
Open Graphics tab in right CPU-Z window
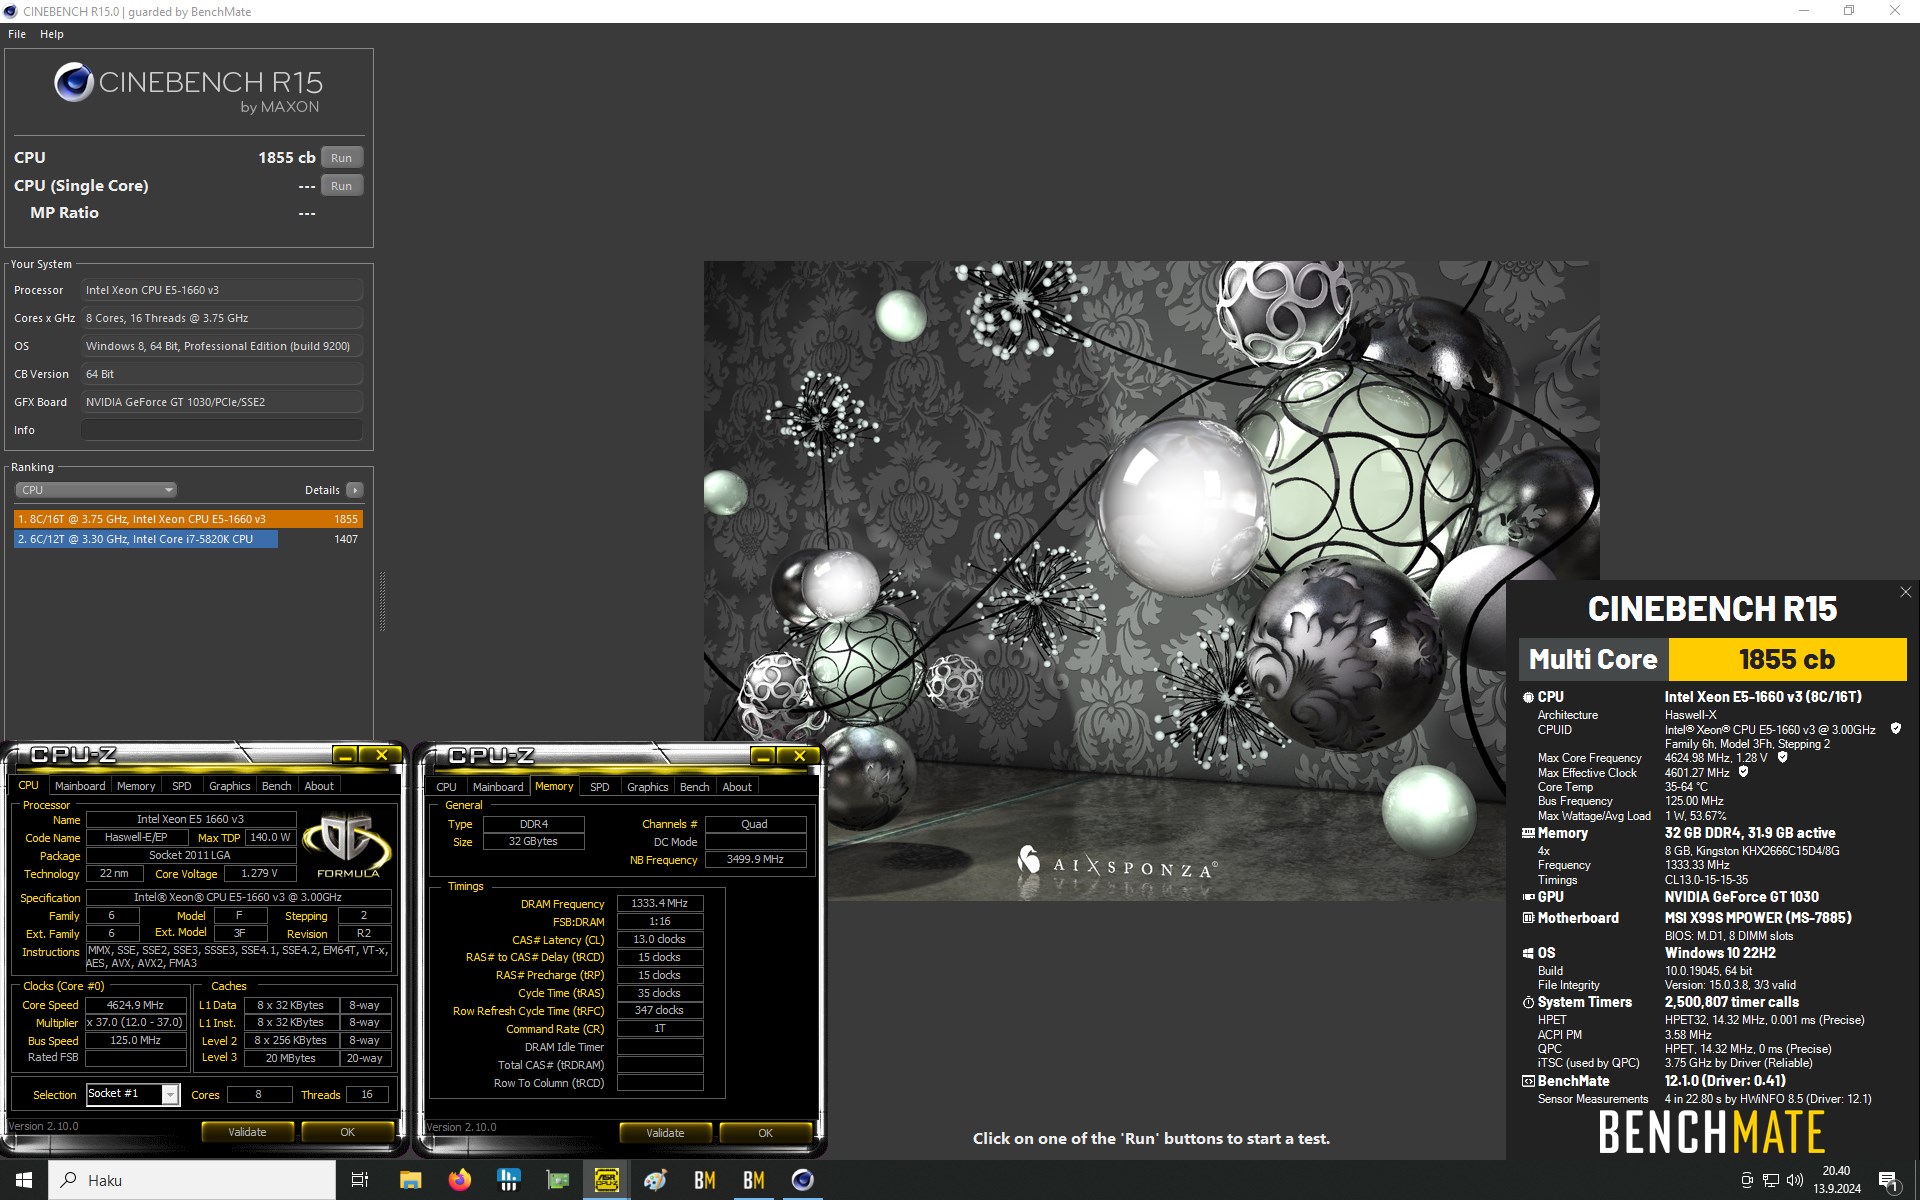[x=647, y=787]
